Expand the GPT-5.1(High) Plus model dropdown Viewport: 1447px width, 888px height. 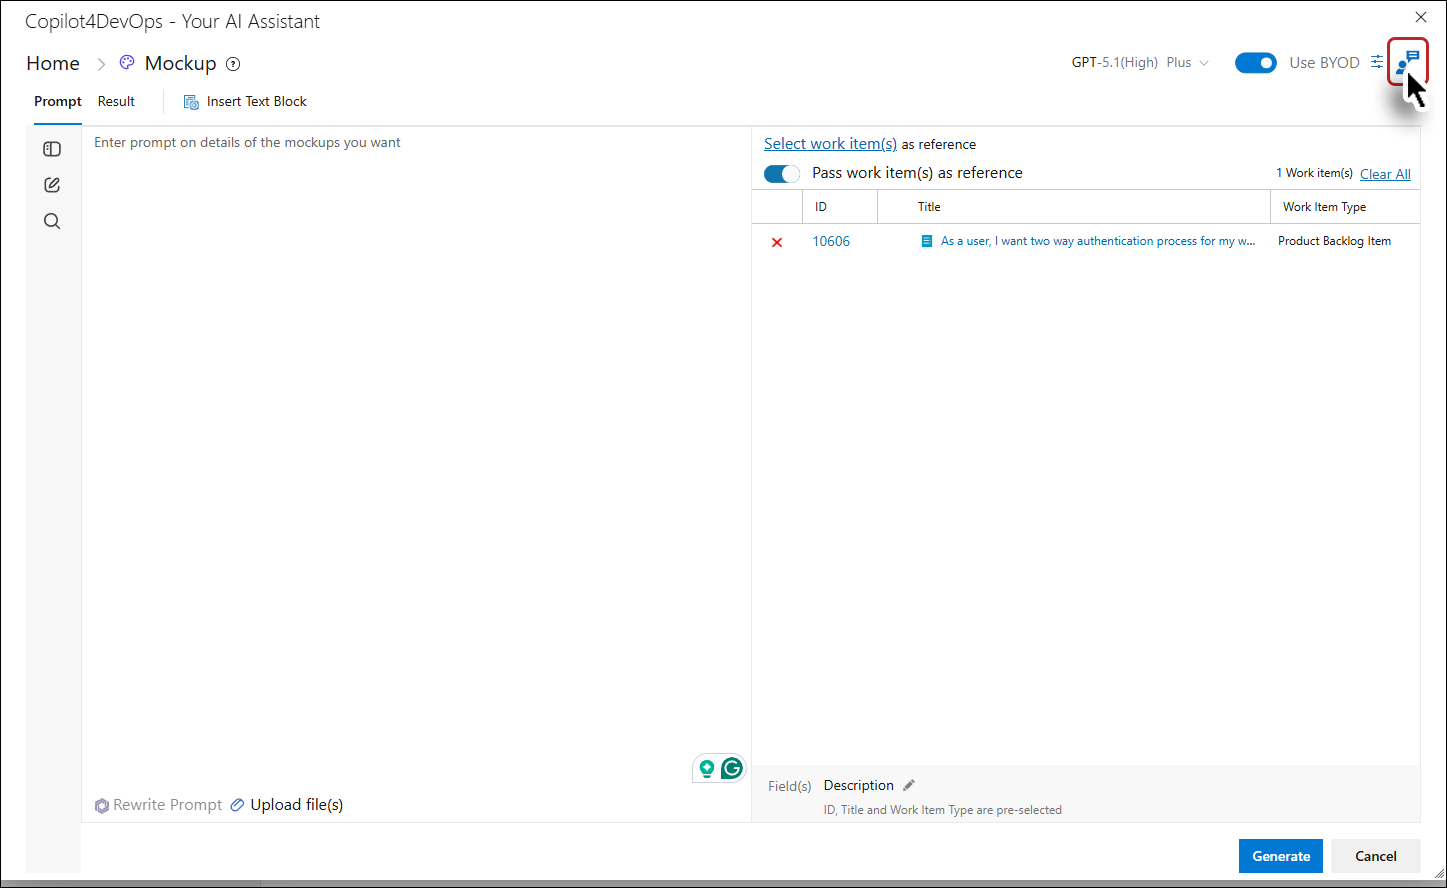[x=1140, y=62]
